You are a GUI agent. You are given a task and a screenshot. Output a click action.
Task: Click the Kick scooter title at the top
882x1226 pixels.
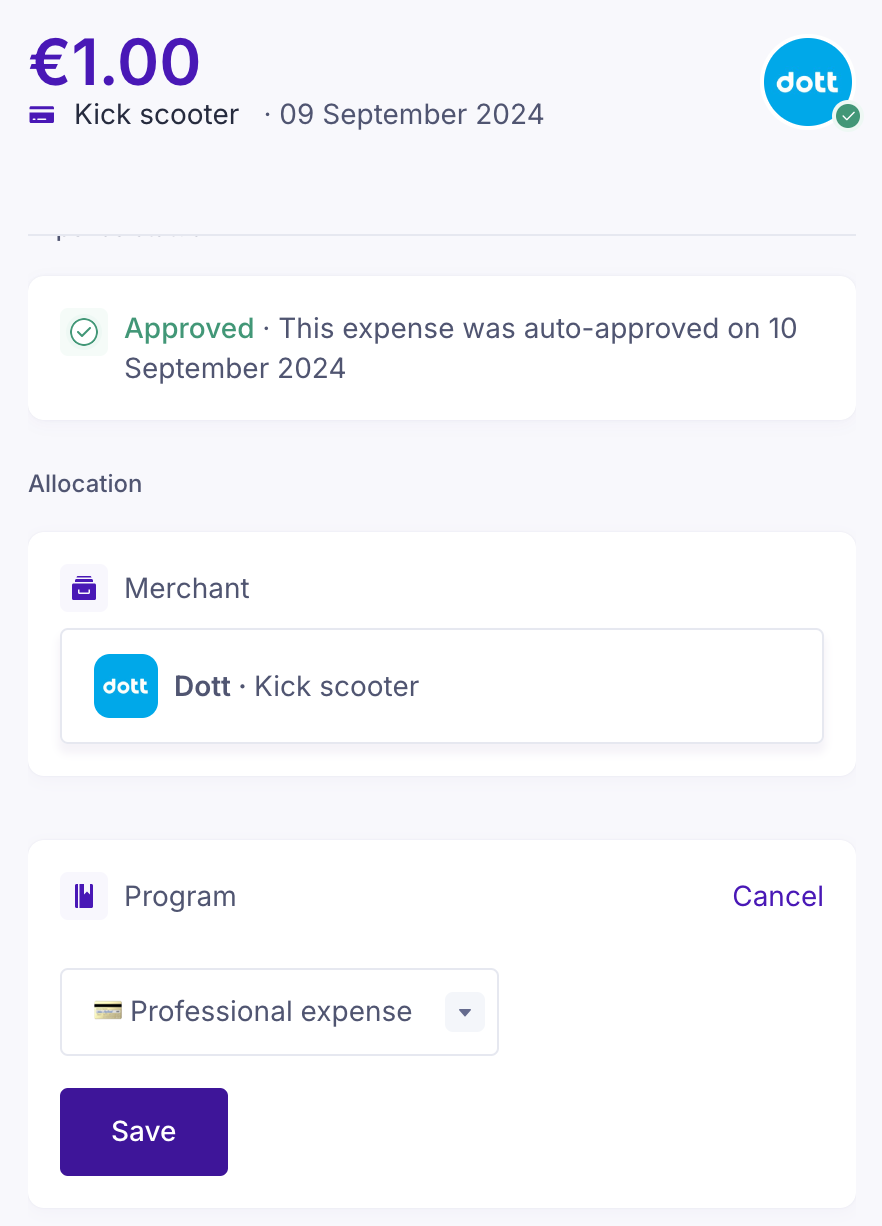157,115
